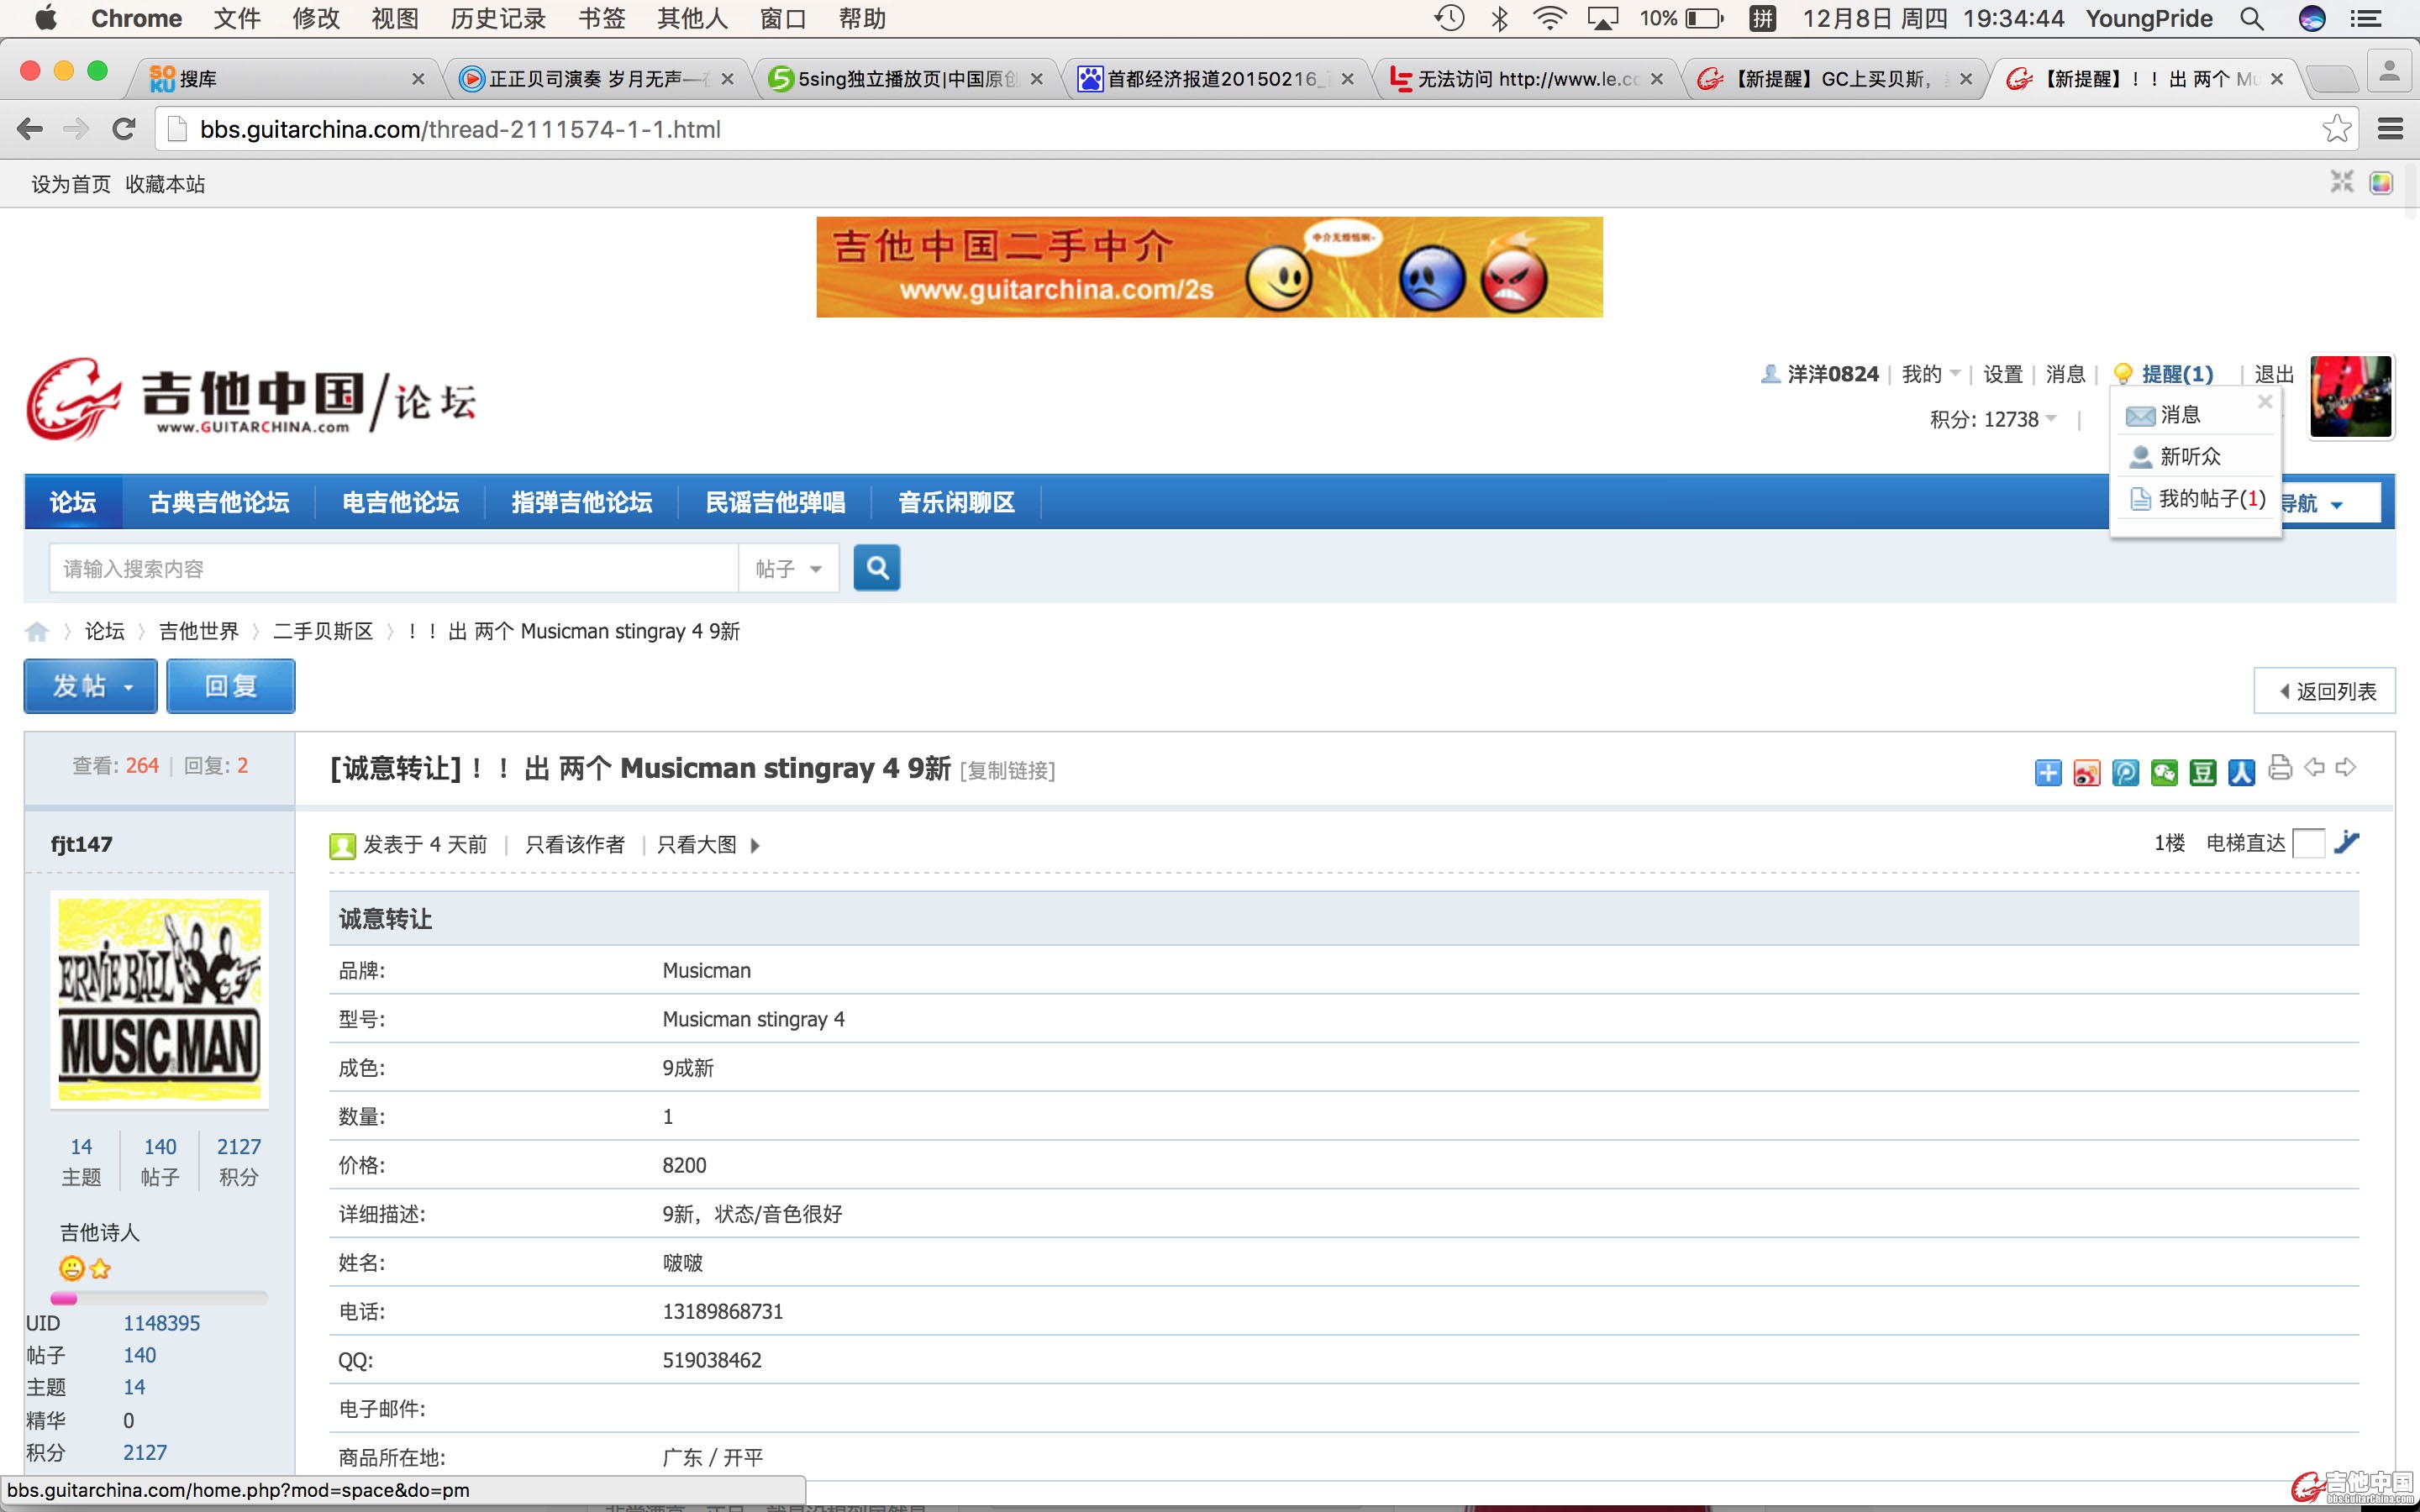
Task: Click fullscreen toggle icon on bookmarks bar
Action: click(2342, 182)
